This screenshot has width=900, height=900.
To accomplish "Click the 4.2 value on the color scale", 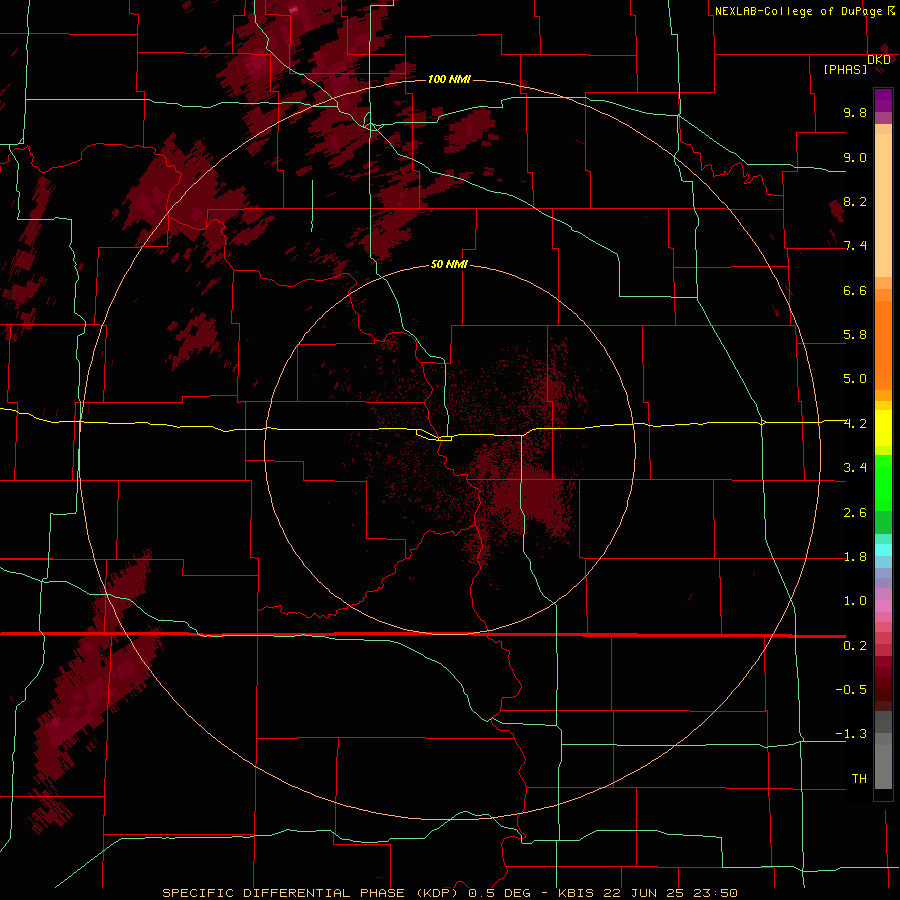I will click(x=855, y=424).
